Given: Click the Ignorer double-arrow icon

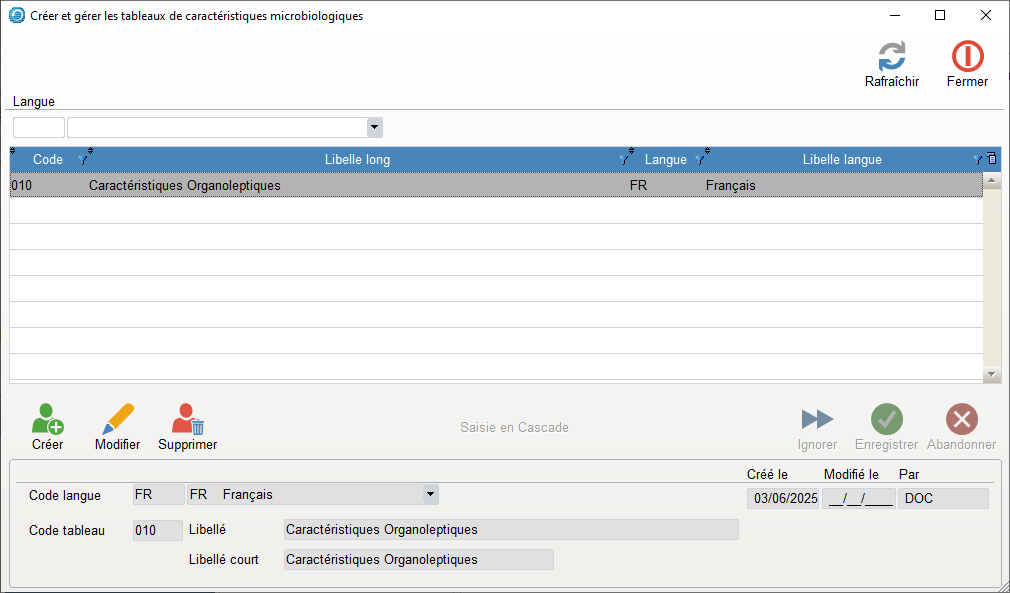Looking at the screenshot, I should (817, 419).
